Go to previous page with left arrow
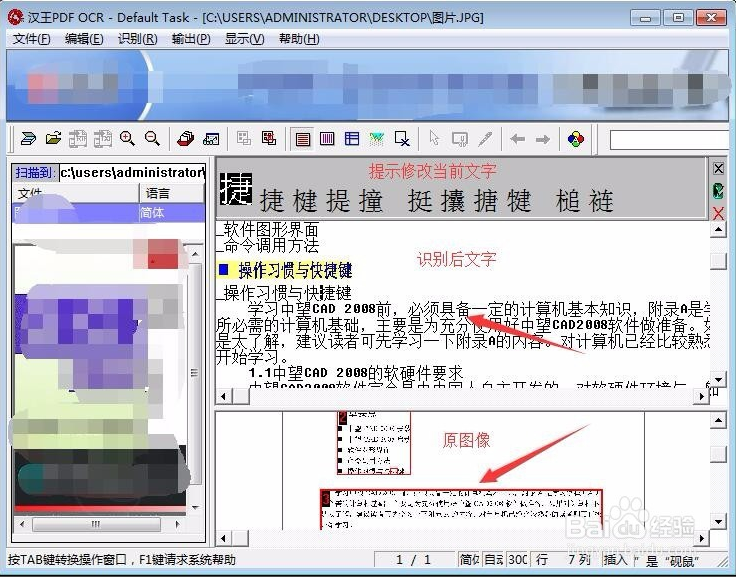 (517, 139)
